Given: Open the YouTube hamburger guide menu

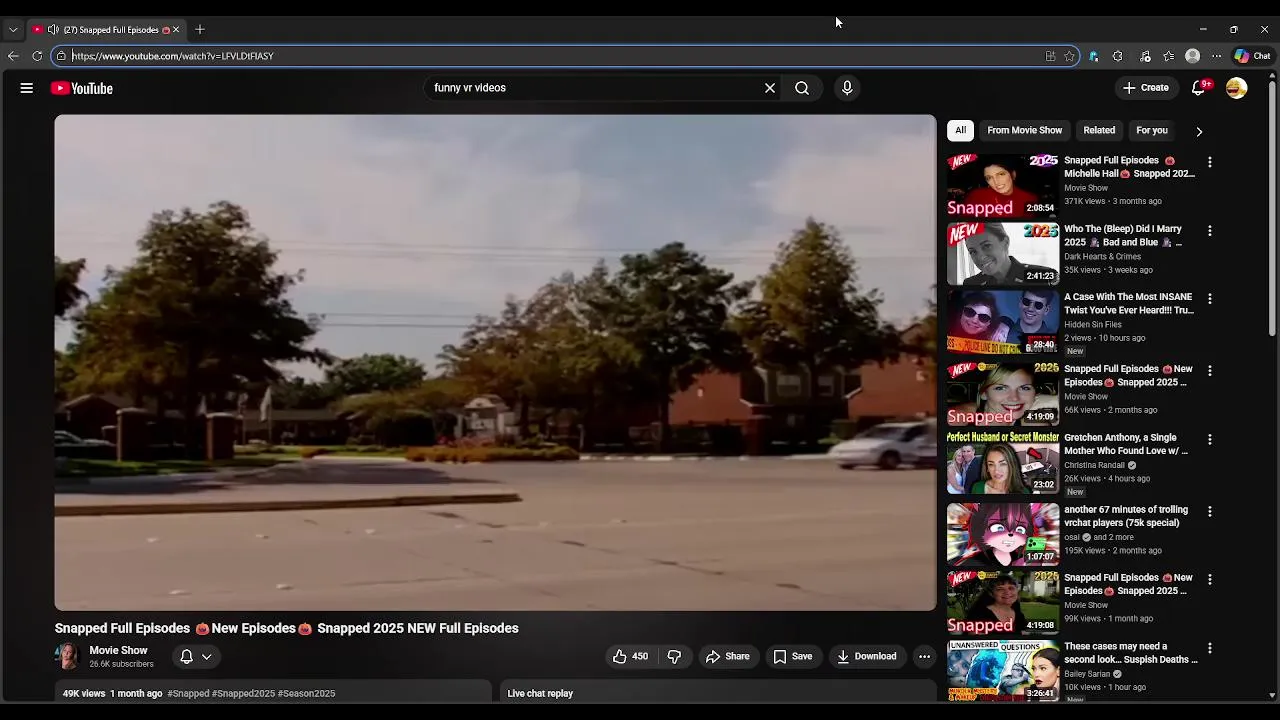Looking at the screenshot, I should (27, 88).
